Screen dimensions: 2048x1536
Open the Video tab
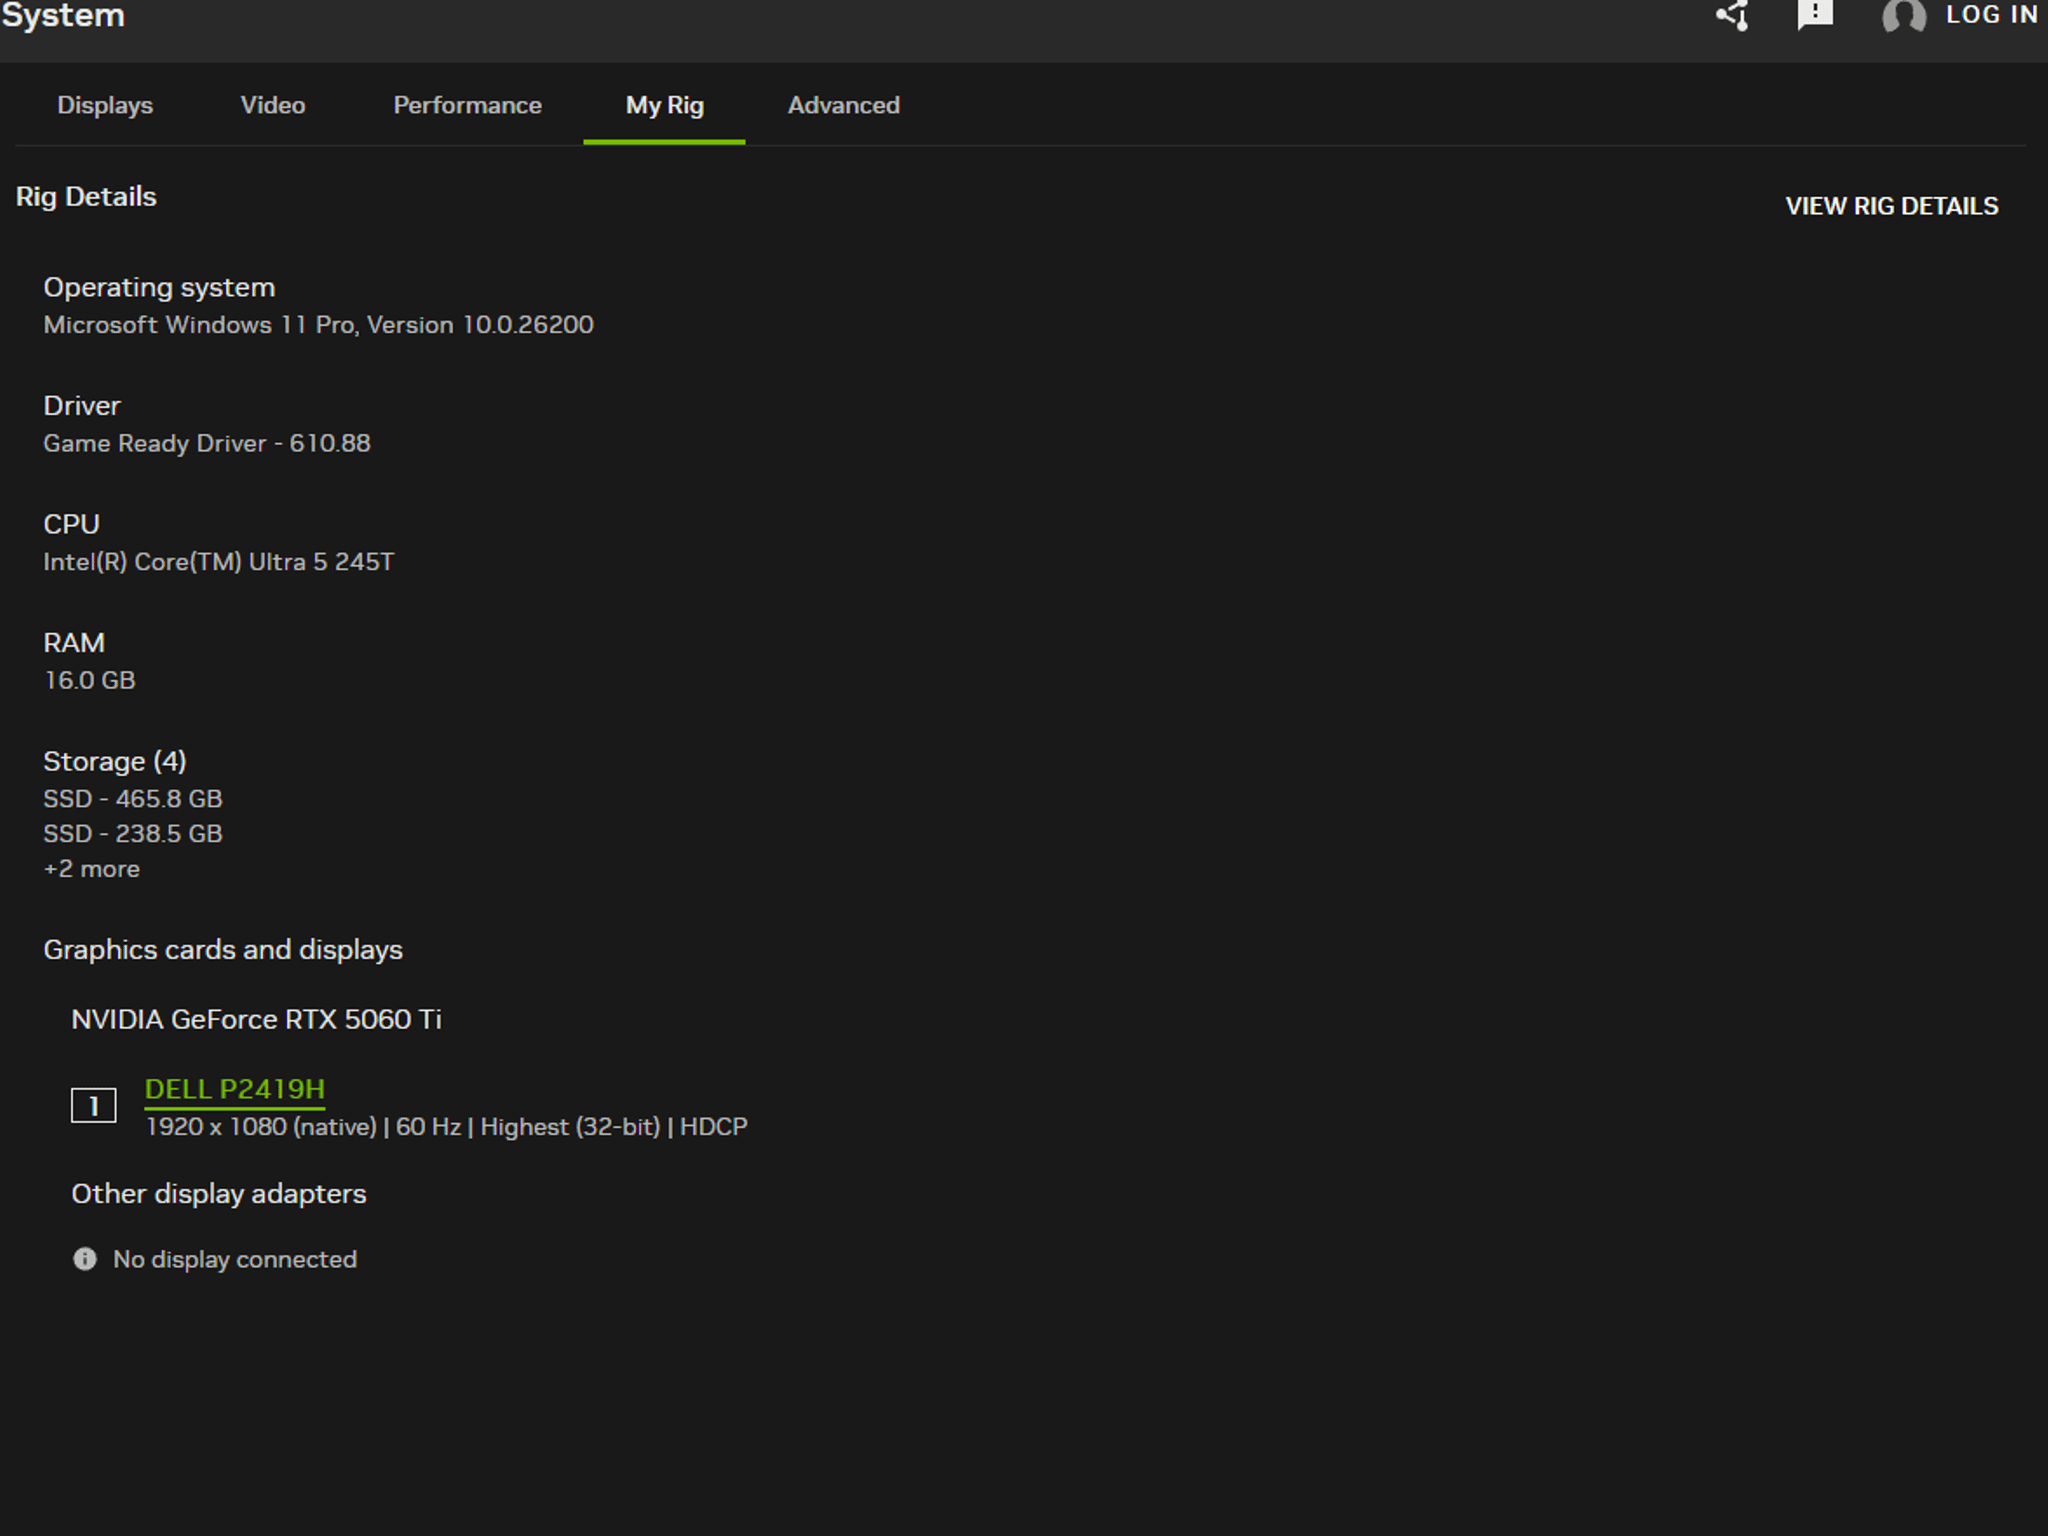click(273, 105)
